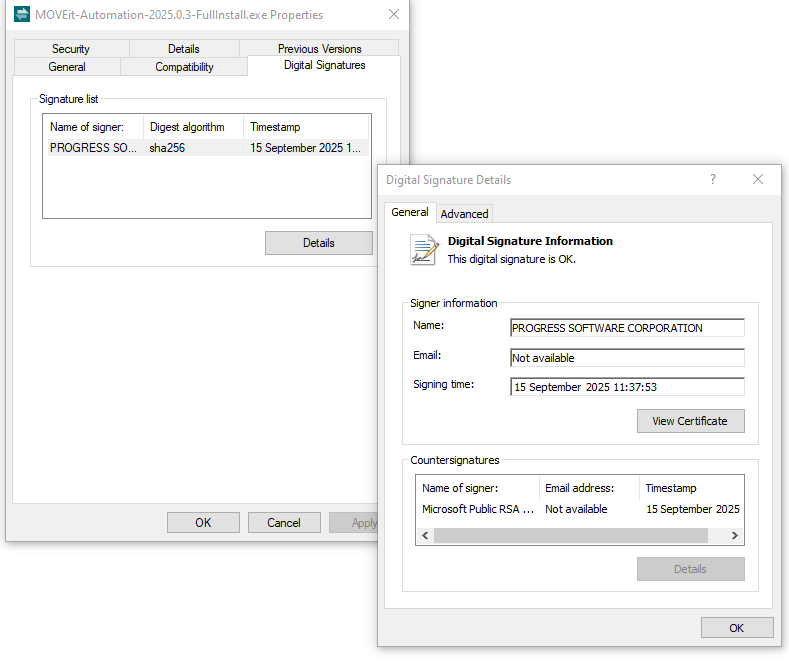Open the Security tab
The height and width of the screenshot is (665, 789).
pyautogui.click(x=71, y=49)
